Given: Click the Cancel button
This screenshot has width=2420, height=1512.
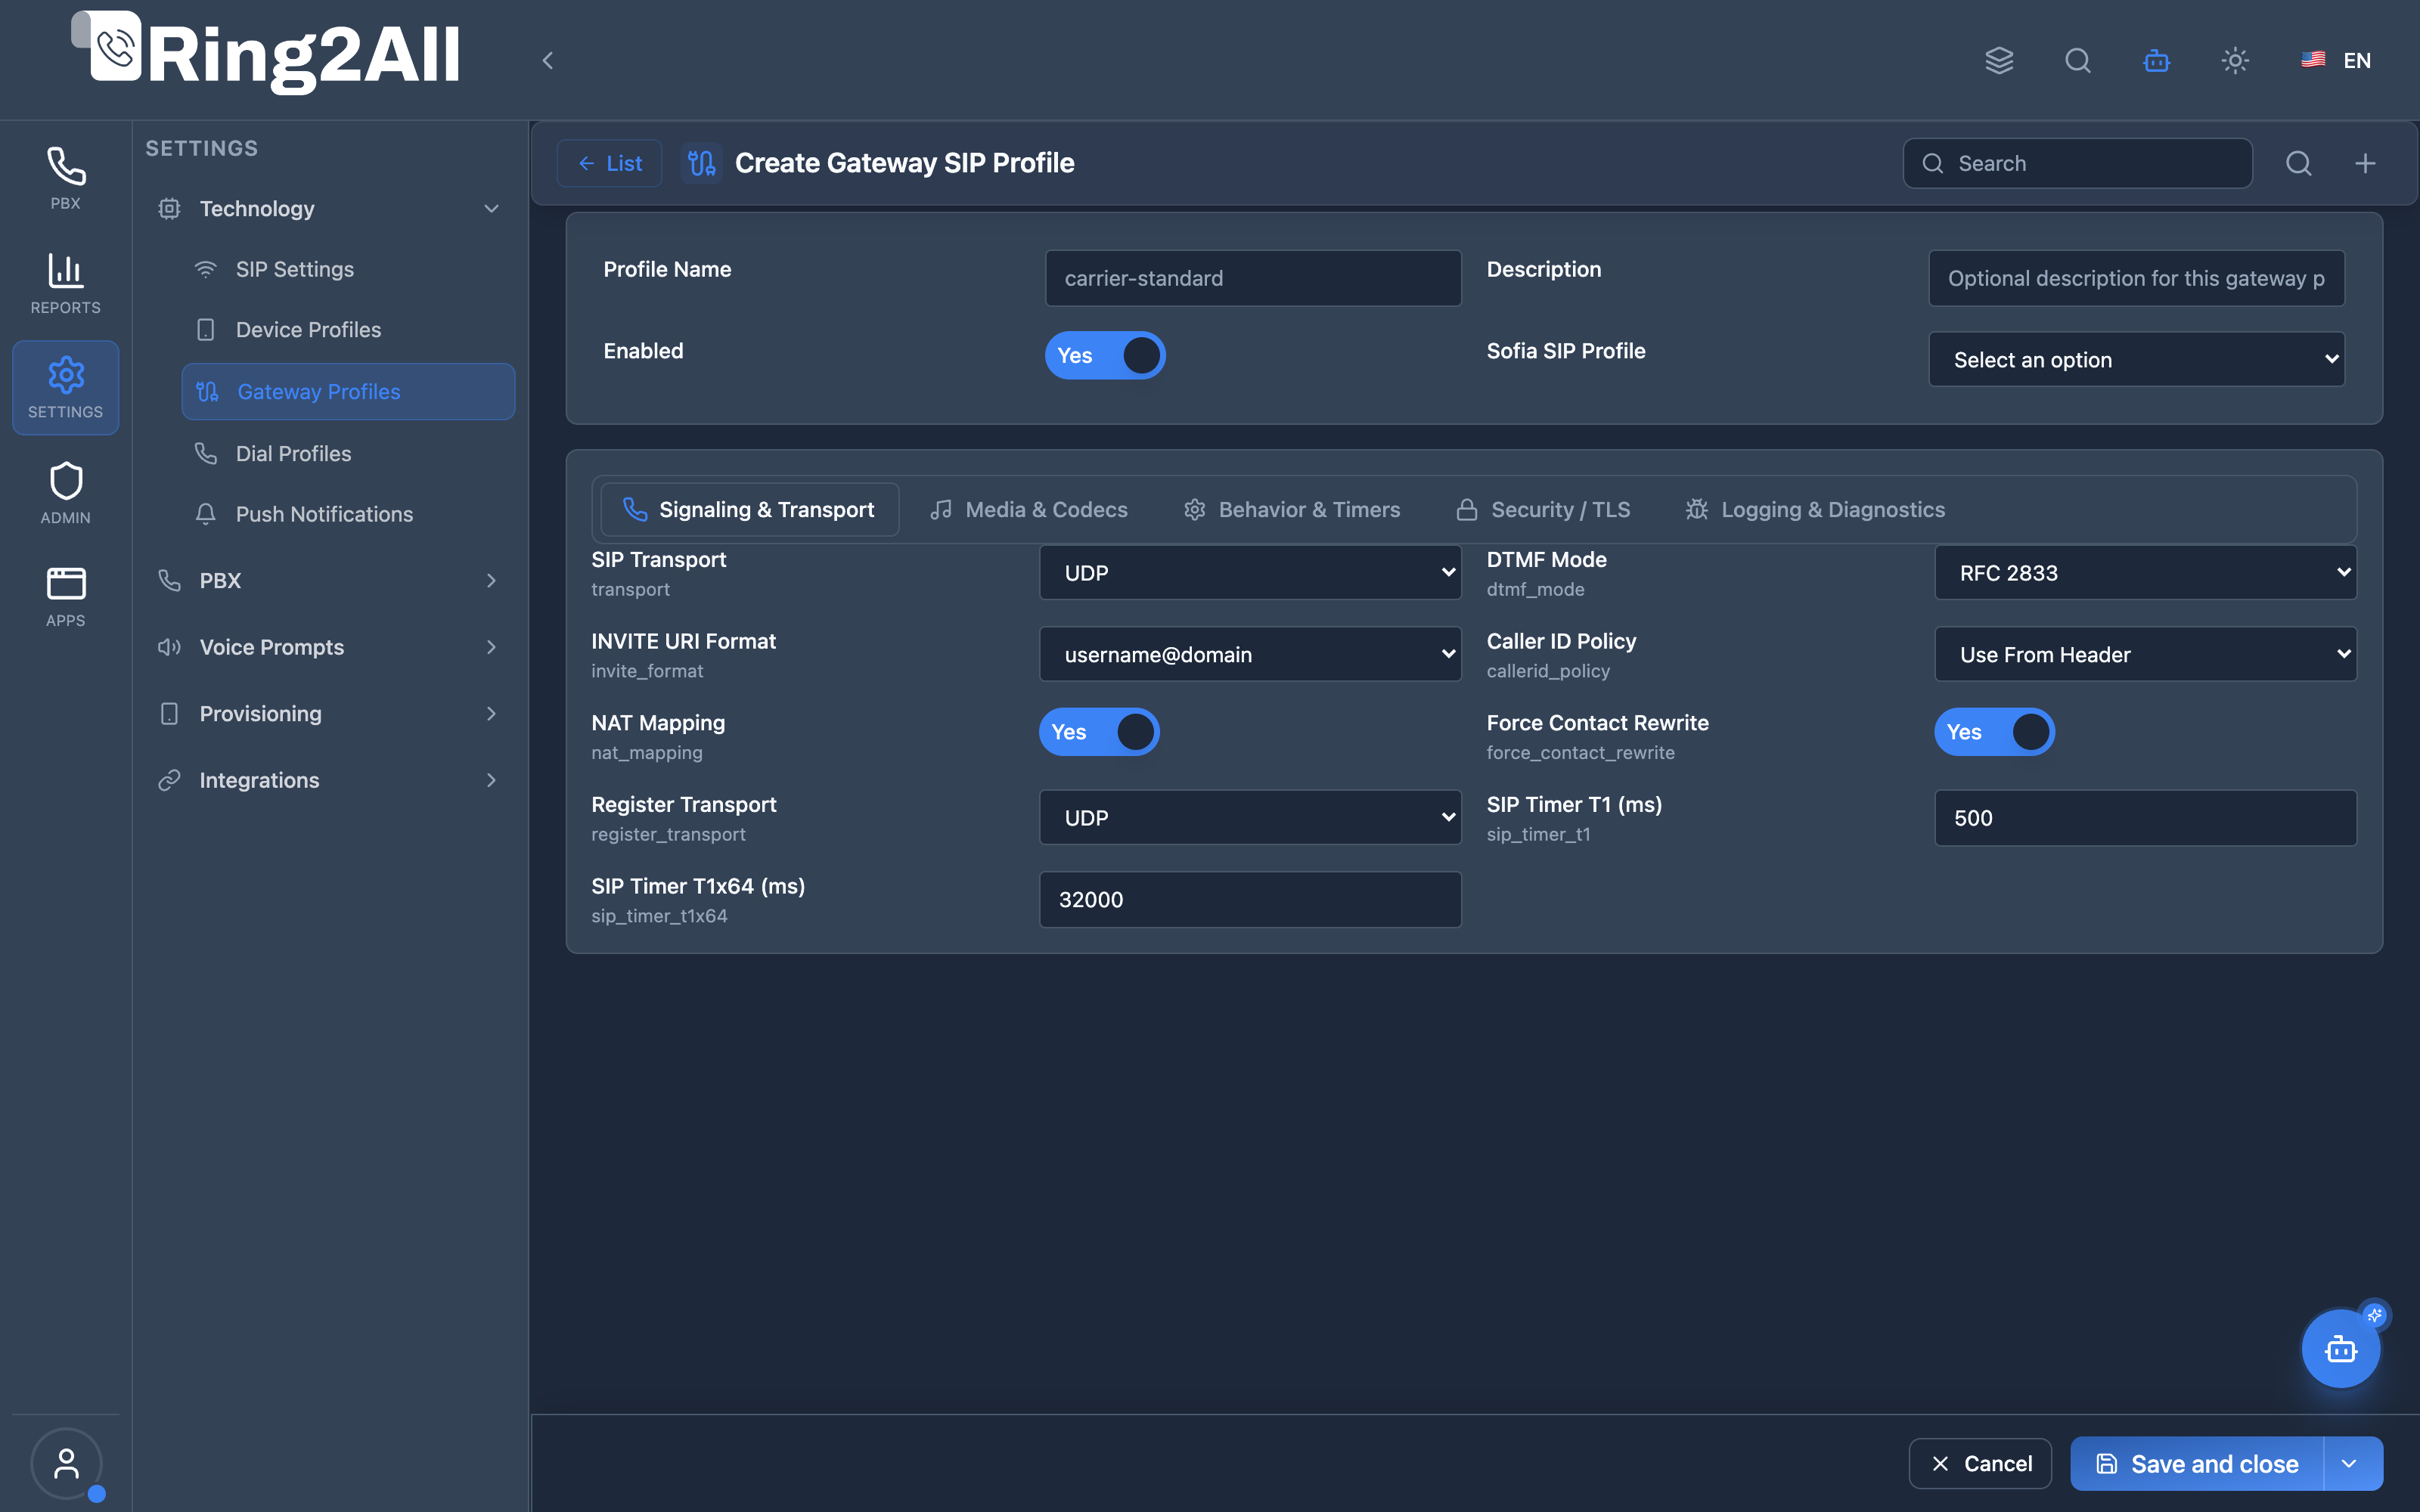Looking at the screenshot, I should pyautogui.click(x=1980, y=1463).
